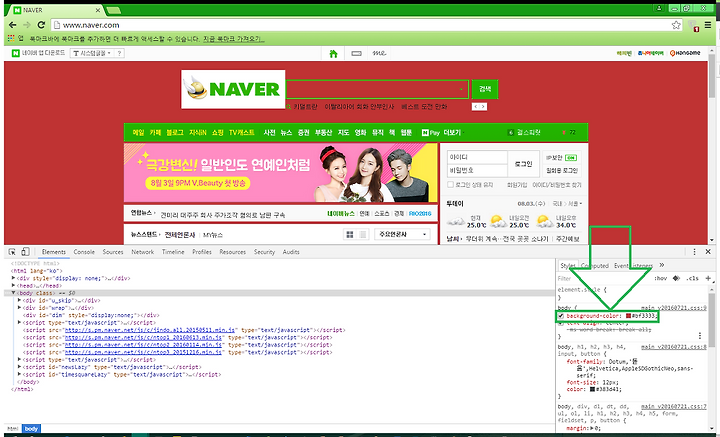Click the Chrome extension icon beside star
This screenshot has height=437, width=720.
(x=693, y=26)
